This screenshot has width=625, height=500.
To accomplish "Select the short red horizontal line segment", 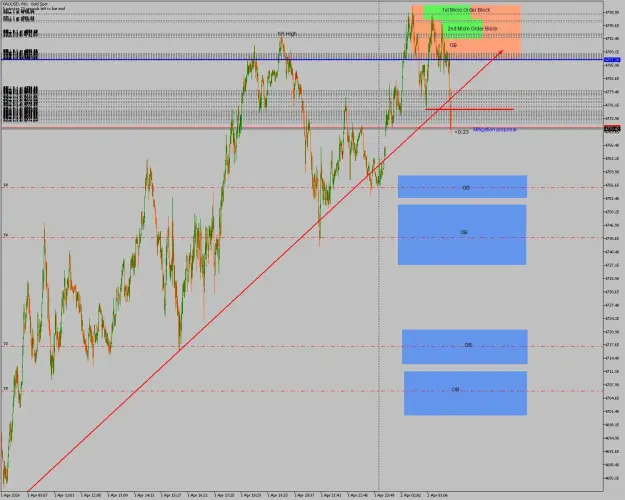I will (470, 109).
